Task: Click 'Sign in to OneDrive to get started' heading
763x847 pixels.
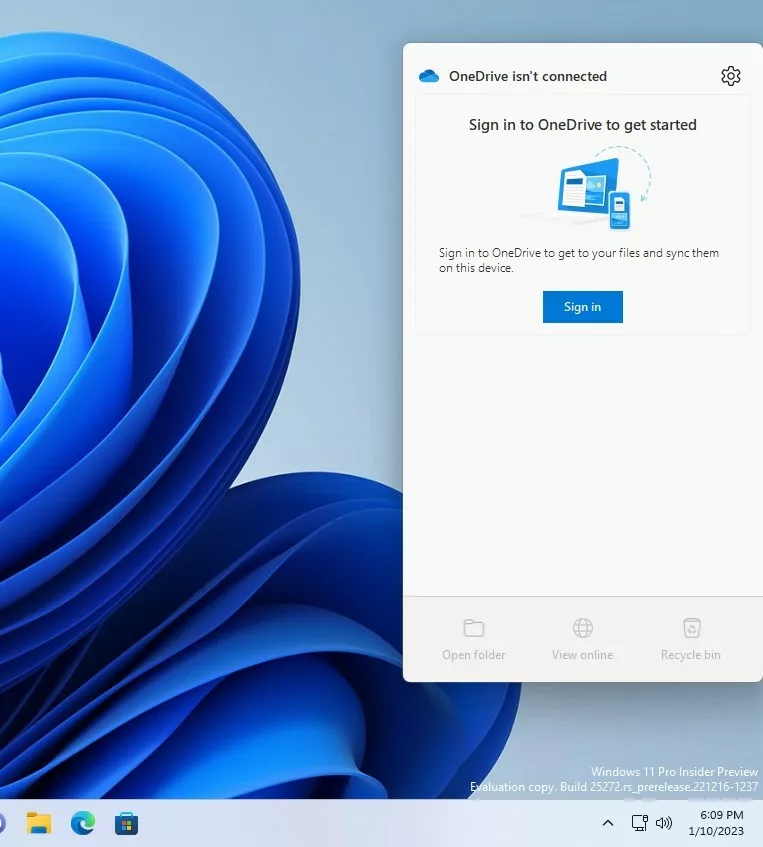Action: click(x=583, y=125)
